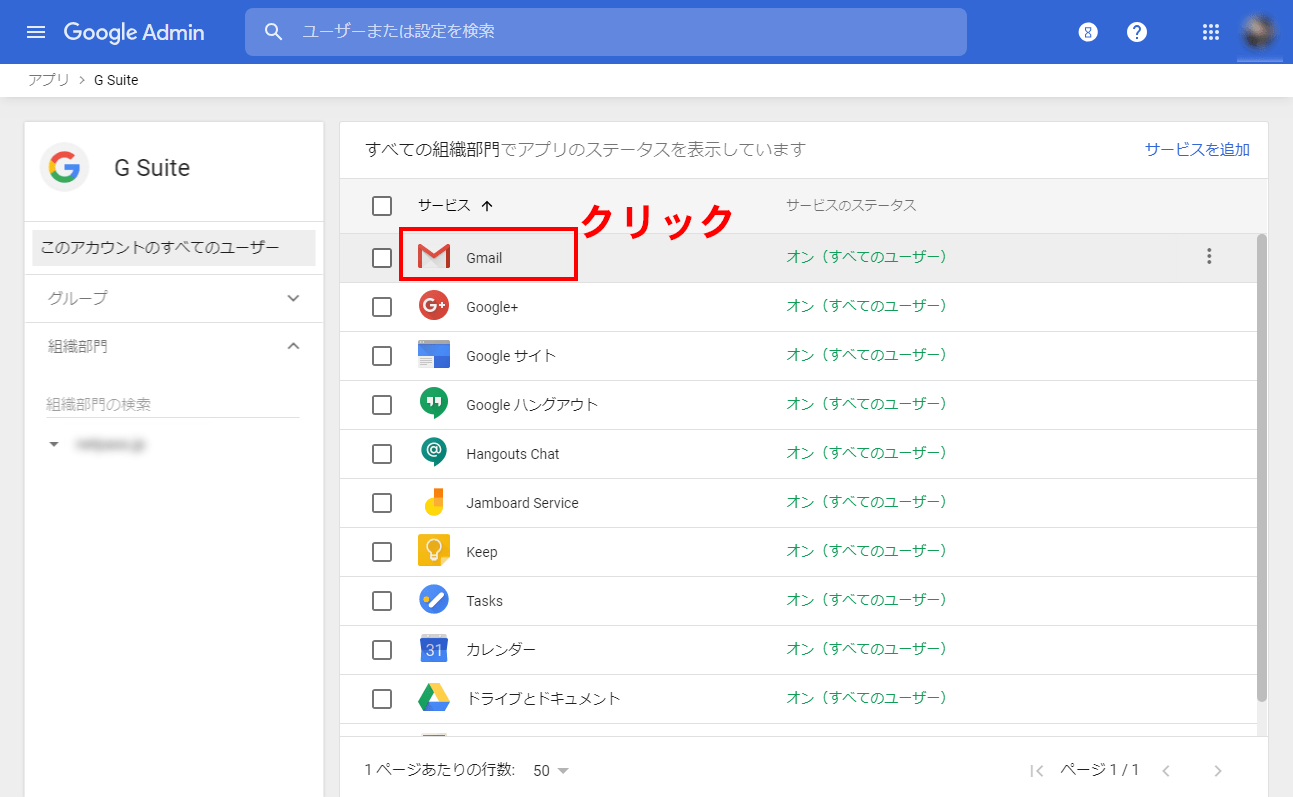The image size is (1293, 797).
Task: Click the Google Sites icon
Action: click(434, 355)
